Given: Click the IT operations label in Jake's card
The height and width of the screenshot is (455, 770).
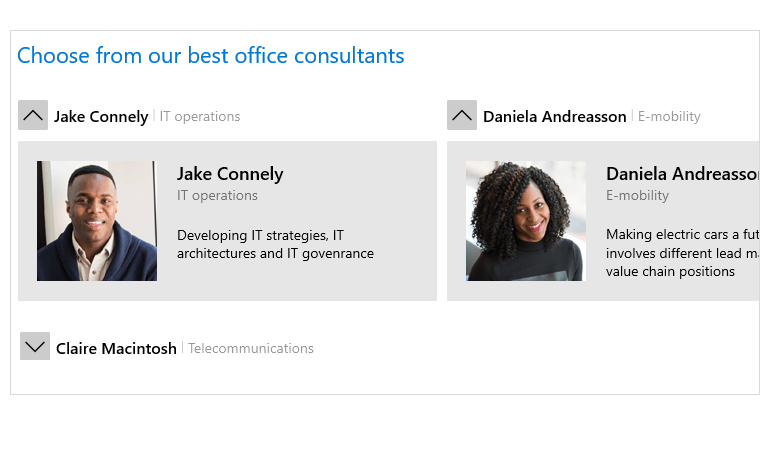Looking at the screenshot, I should 217,195.
